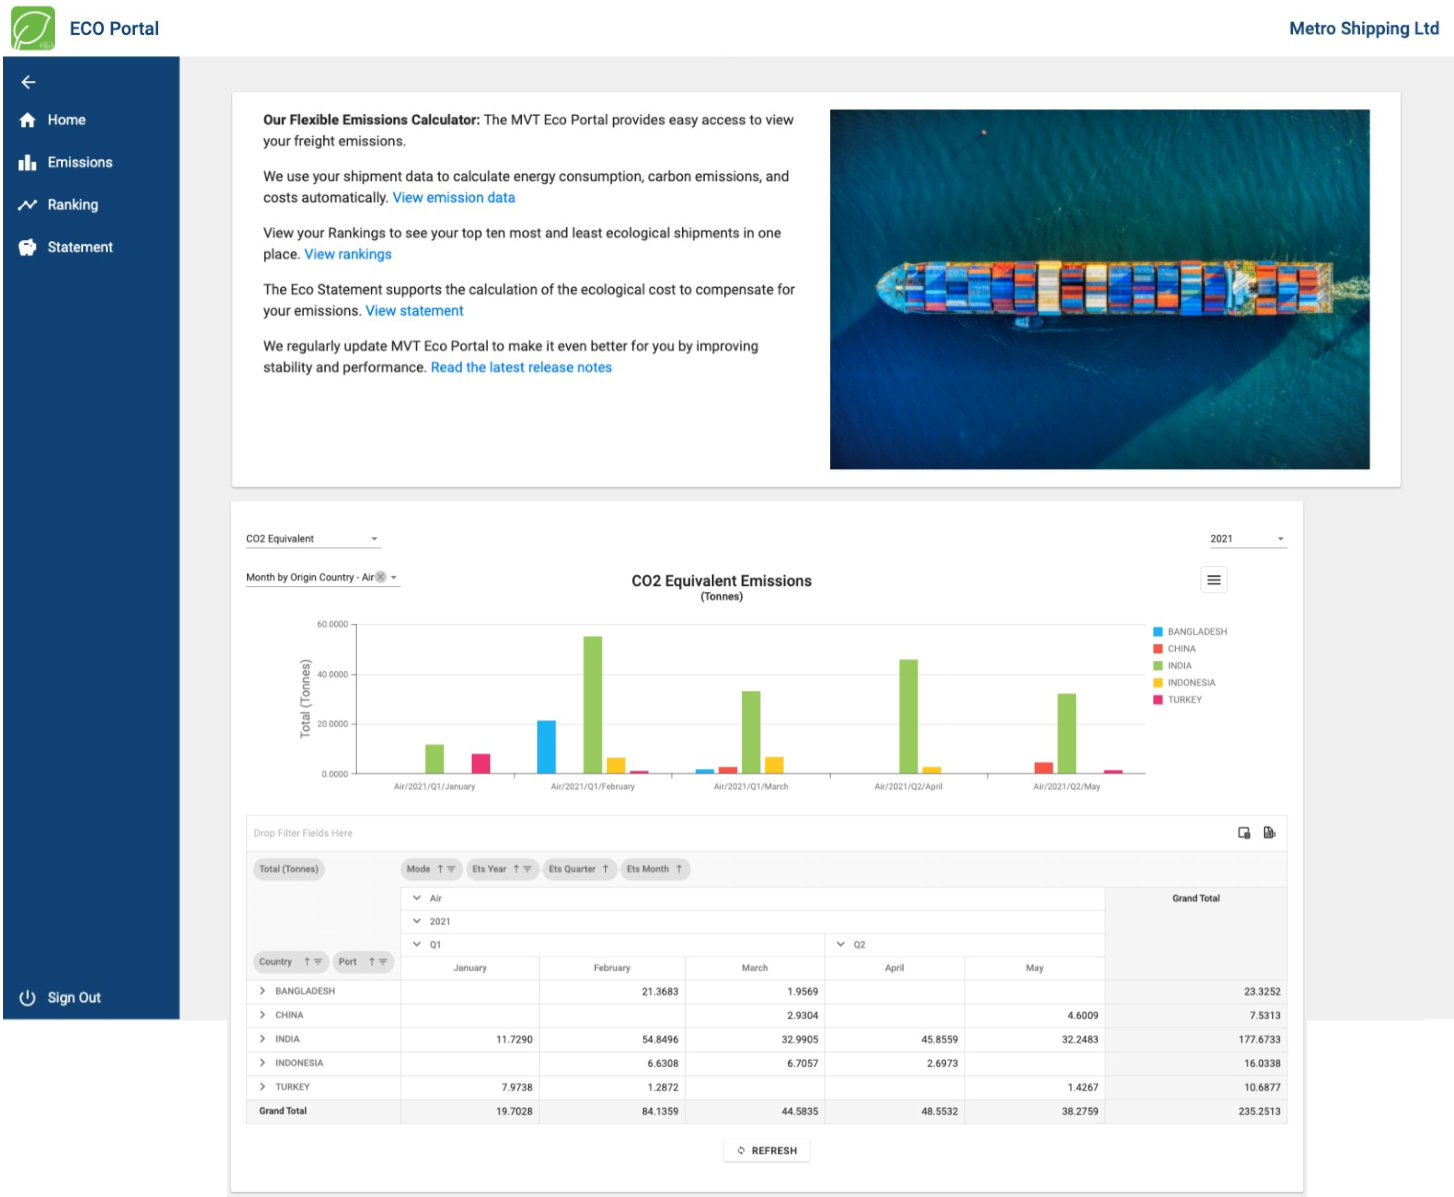Viewport: 1454px width, 1197px height.
Task: Open Statement from the sidebar menu
Action: [79, 247]
